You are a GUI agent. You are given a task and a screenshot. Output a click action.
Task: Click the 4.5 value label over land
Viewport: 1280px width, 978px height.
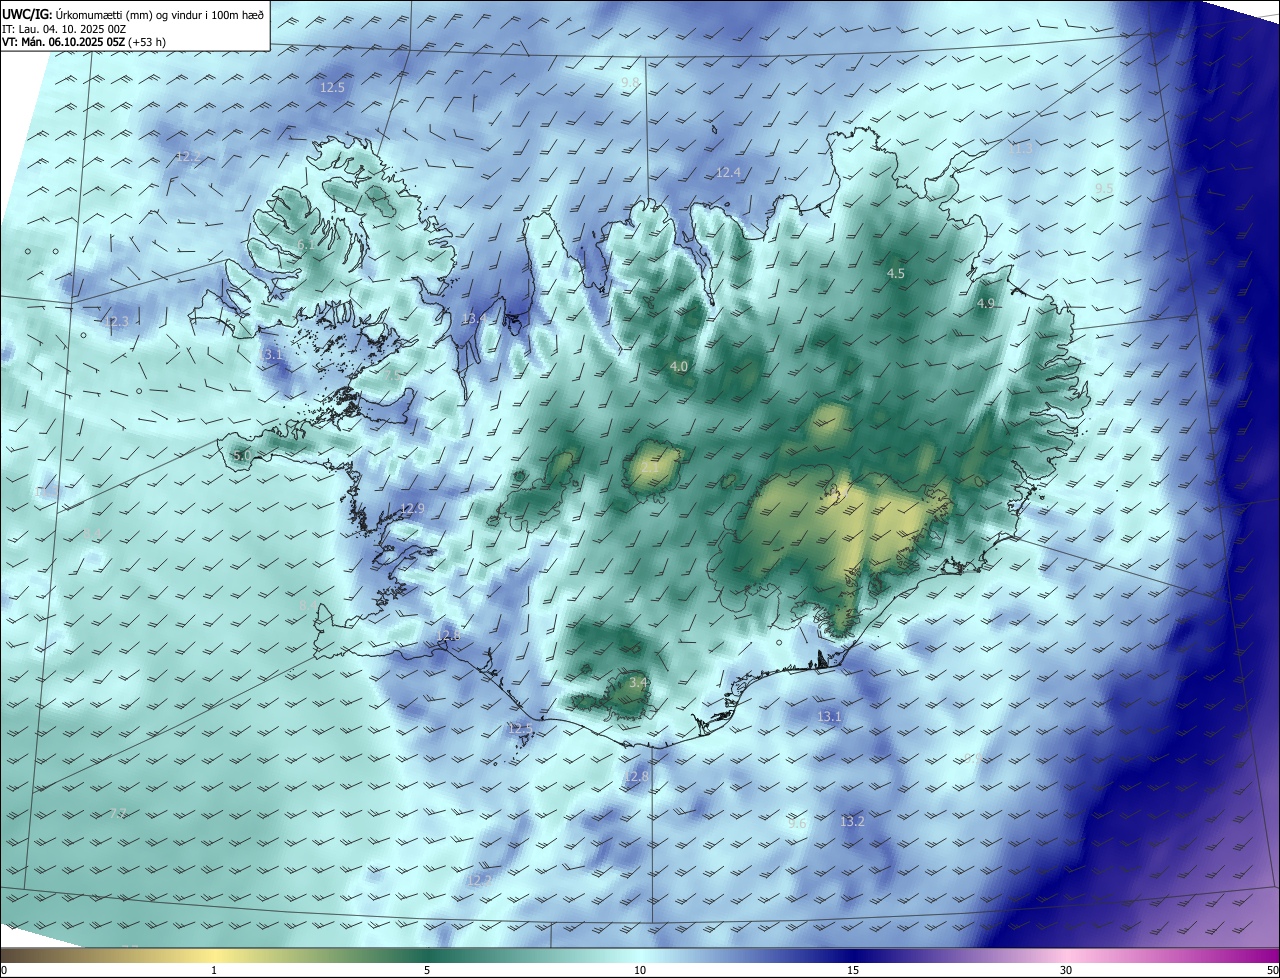[896, 273]
